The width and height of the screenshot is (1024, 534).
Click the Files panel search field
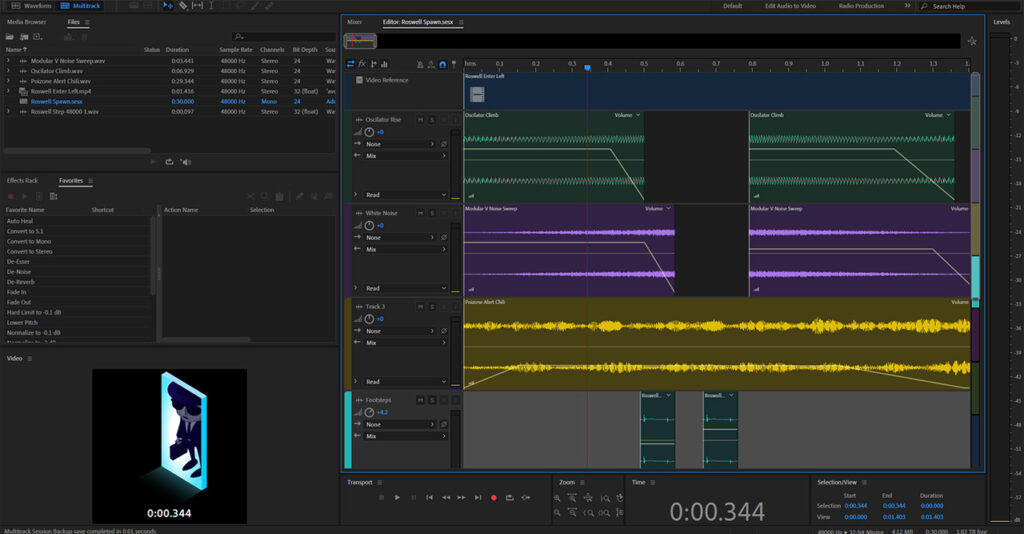pyautogui.click(x=283, y=37)
